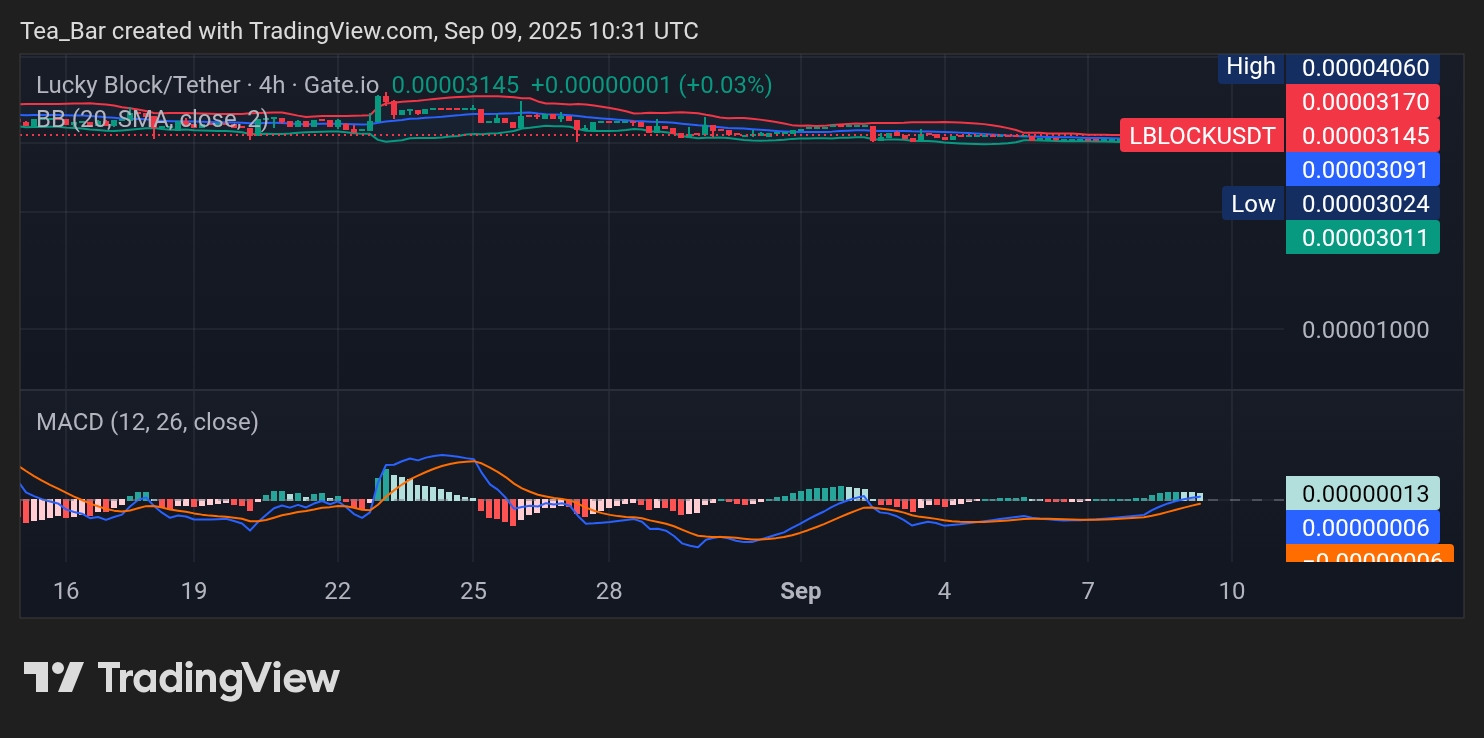Click the 22 date axis label

click(338, 591)
